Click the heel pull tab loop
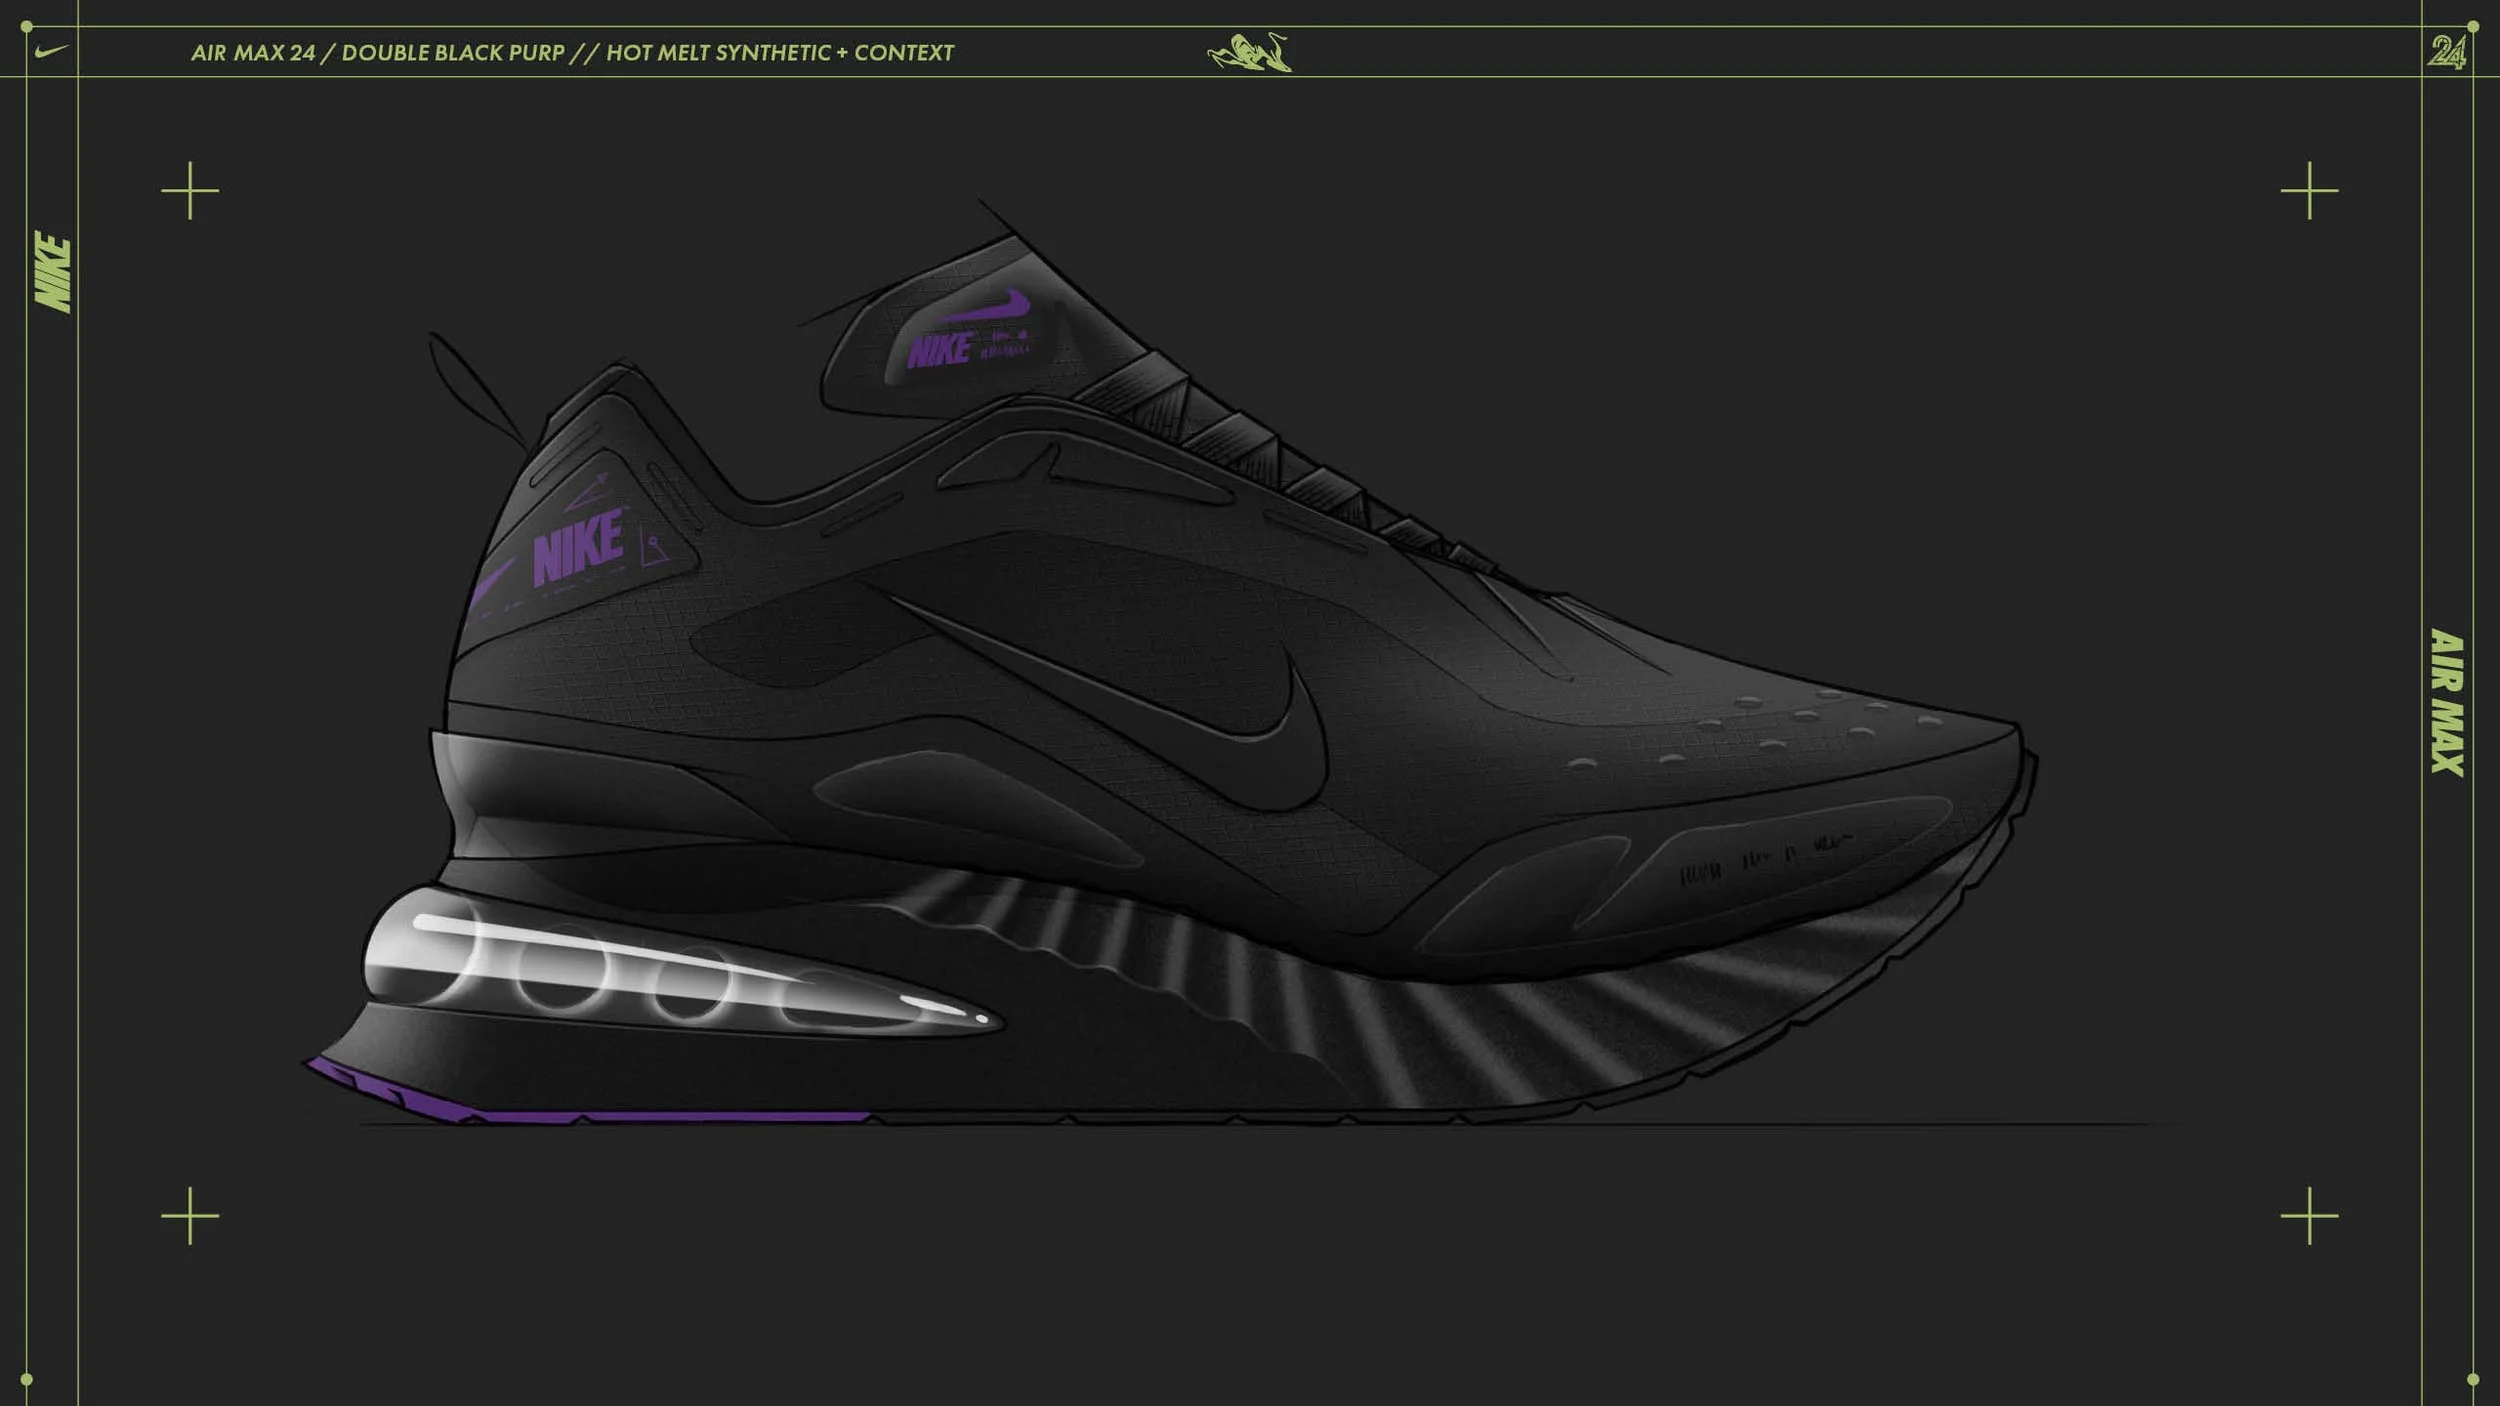The width and height of the screenshot is (2500, 1406). (x=477, y=390)
